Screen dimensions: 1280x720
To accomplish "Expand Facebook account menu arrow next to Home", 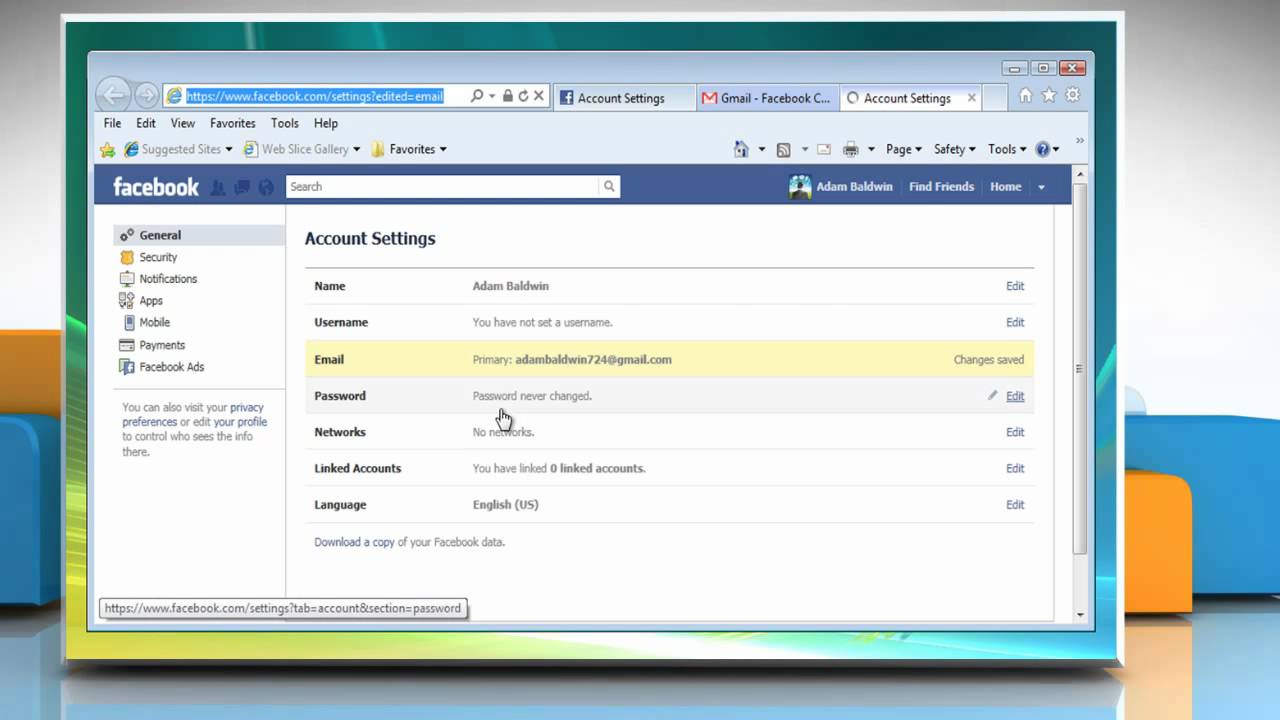I will pyautogui.click(x=1041, y=187).
